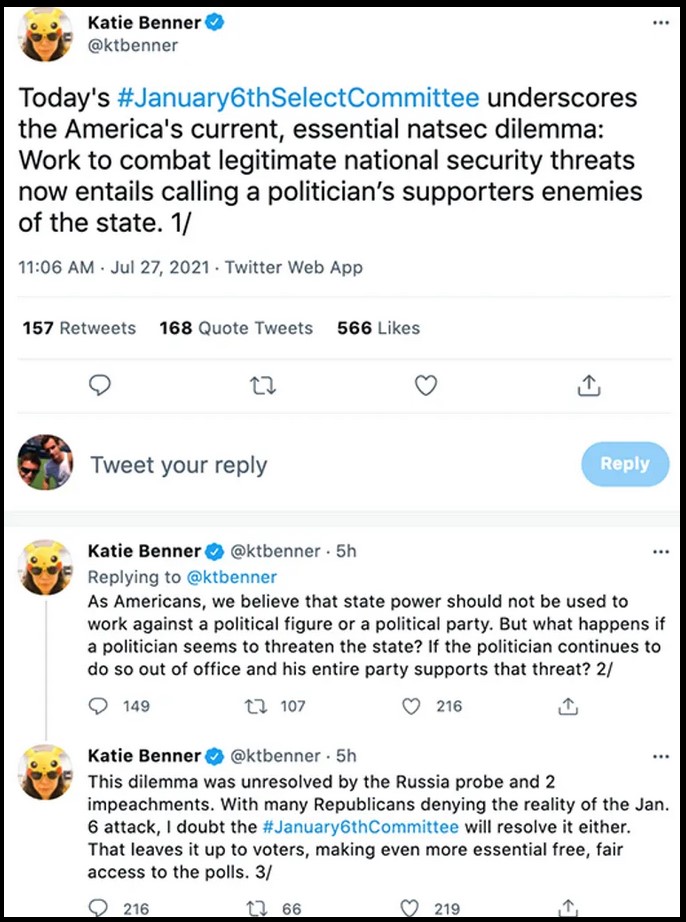View the list of 157 Retweets
This screenshot has height=922, width=686.
pos(79,328)
